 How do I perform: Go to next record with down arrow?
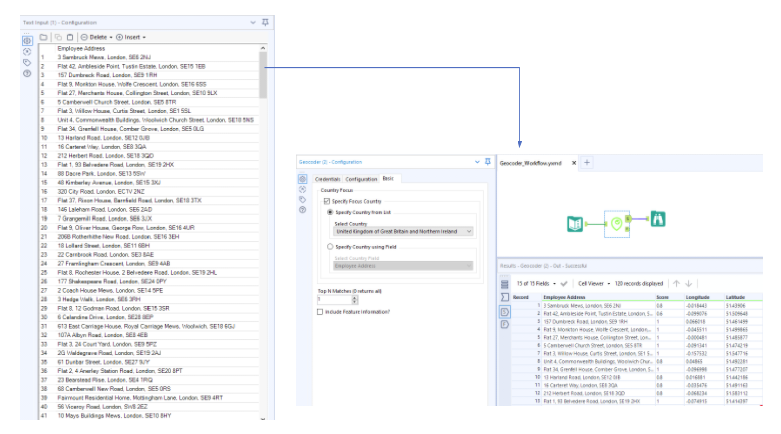pos(688,284)
